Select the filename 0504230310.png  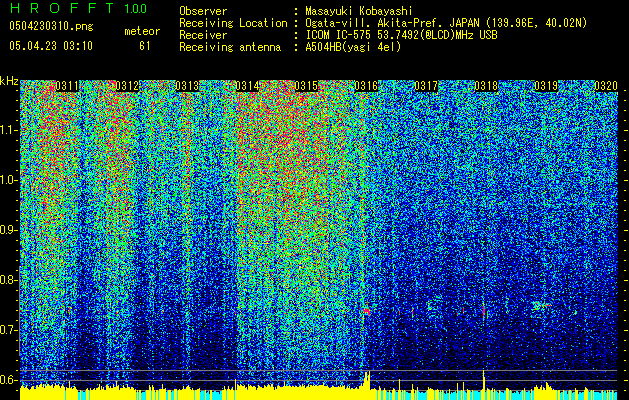[51, 26]
